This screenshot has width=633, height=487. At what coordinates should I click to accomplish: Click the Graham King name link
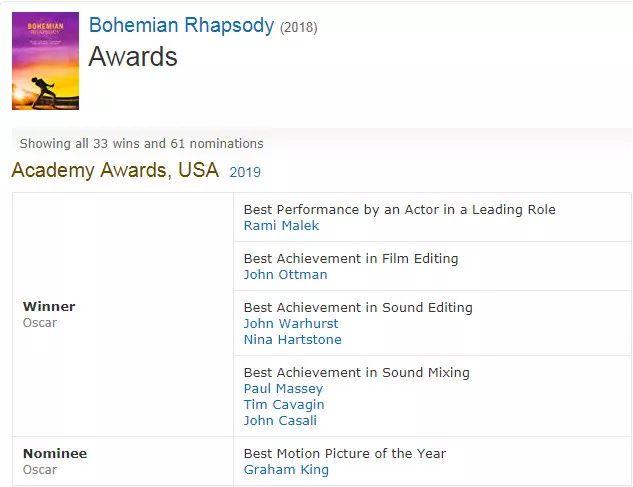coord(286,470)
